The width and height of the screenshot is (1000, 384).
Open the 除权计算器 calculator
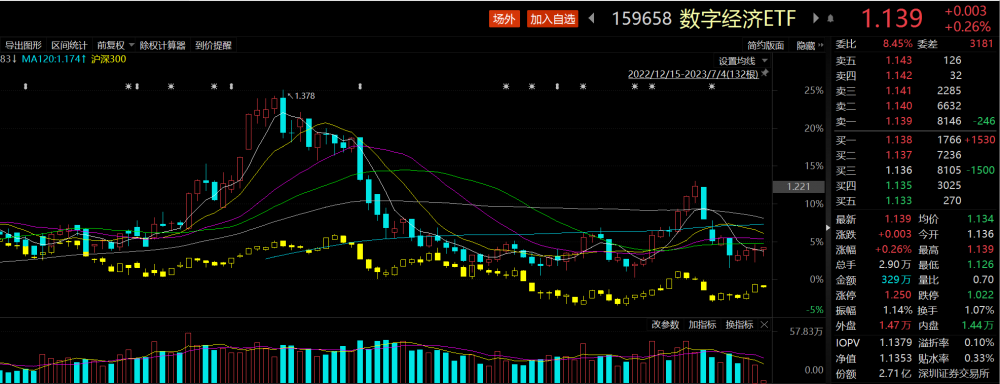pyautogui.click(x=163, y=45)
